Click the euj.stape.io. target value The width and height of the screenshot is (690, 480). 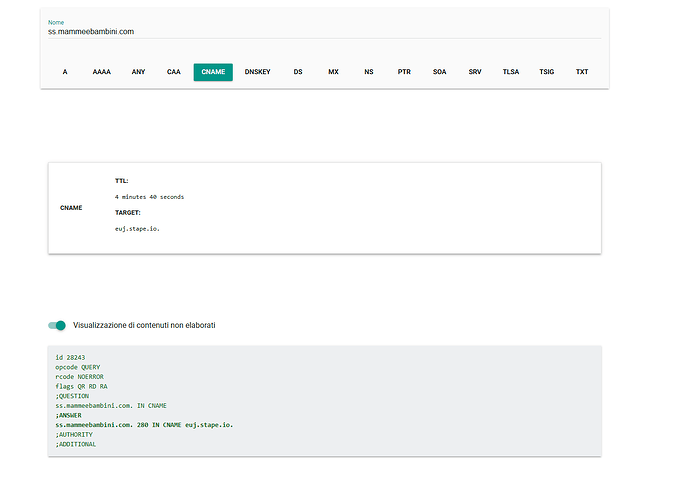pos(137,229)
